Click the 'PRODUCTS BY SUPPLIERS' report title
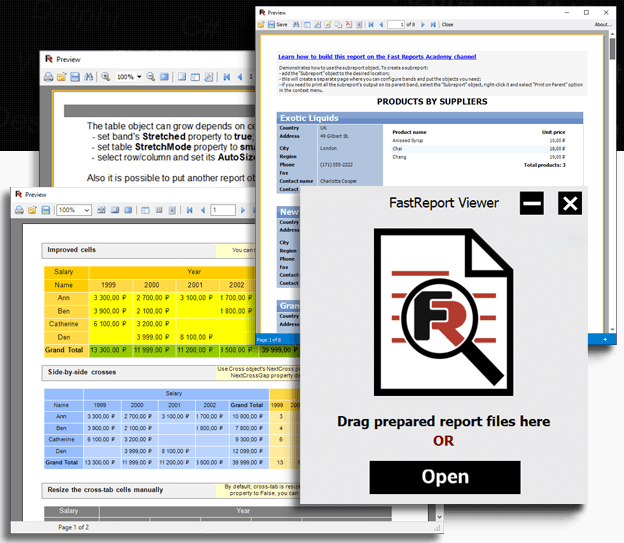Screen dimensions: 624x543 432,102
